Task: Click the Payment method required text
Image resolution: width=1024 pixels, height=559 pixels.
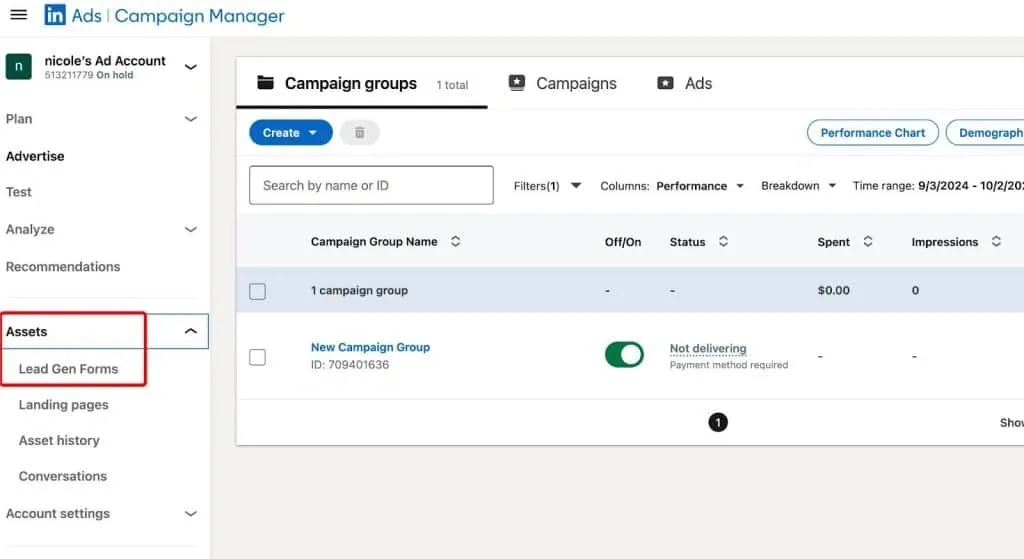Action: (x=729, y=365)
